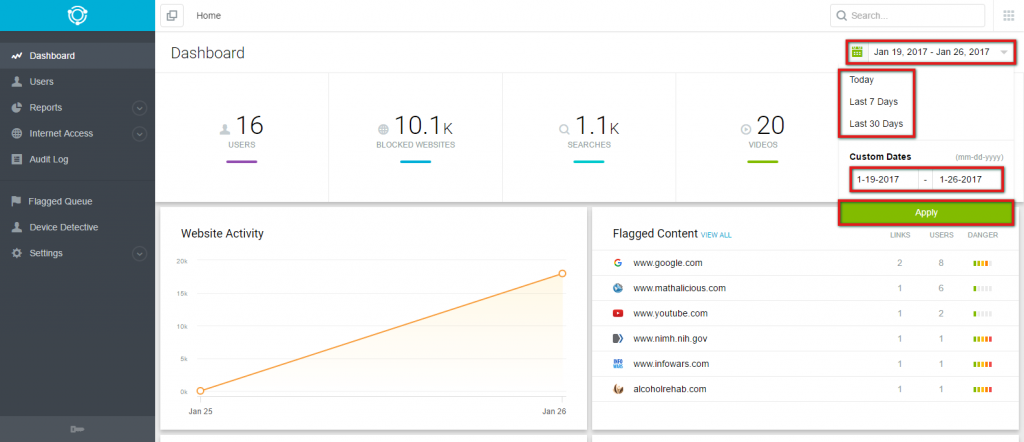Click the Infowars favicon
Image resolution: width=1024 pixels, height=442 pixels.
pos(618,364)
